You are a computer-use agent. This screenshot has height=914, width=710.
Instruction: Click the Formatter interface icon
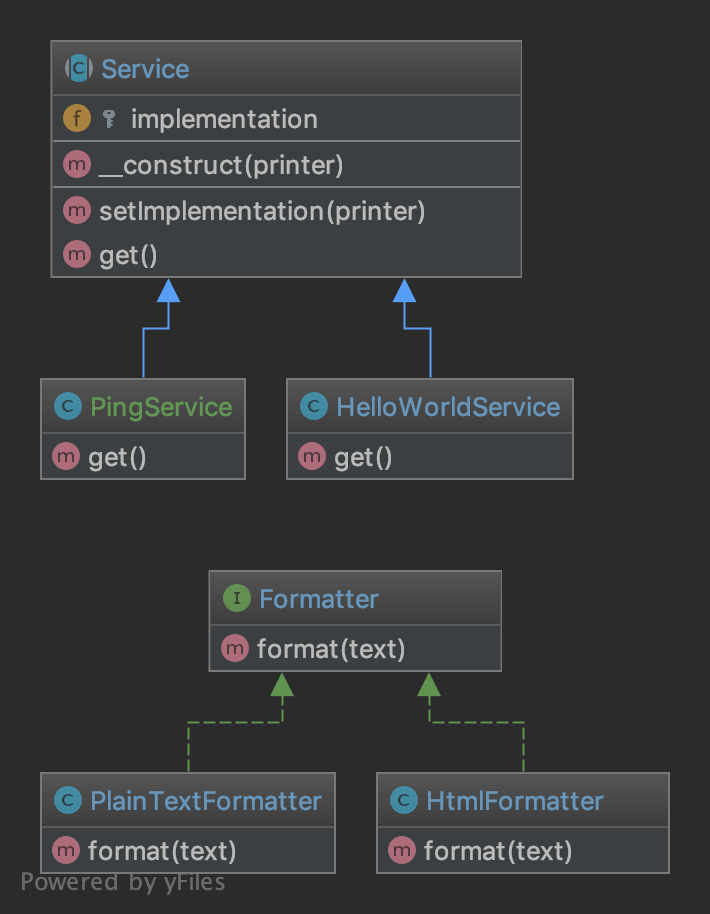click(x=236, y=599)
